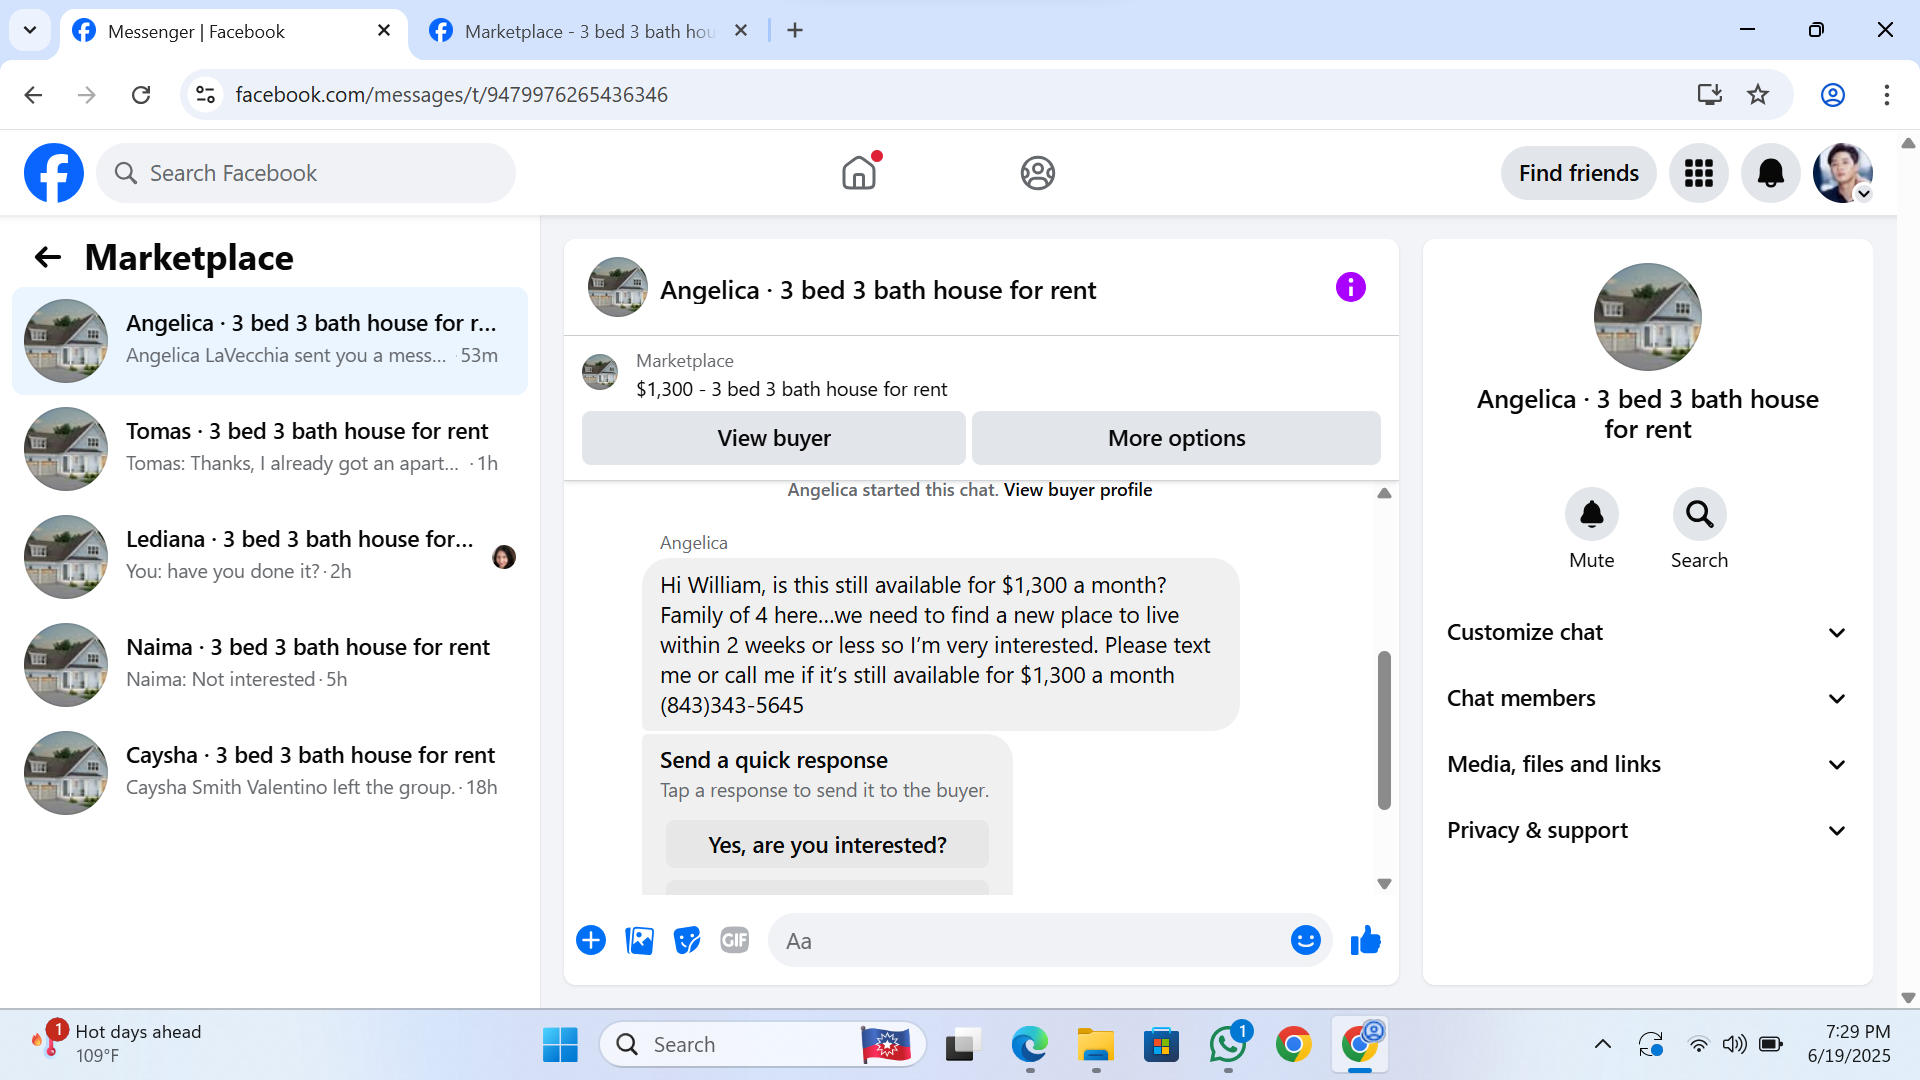Expand the Chat members section
1920x1080 pixels.
coord(1647,699)
